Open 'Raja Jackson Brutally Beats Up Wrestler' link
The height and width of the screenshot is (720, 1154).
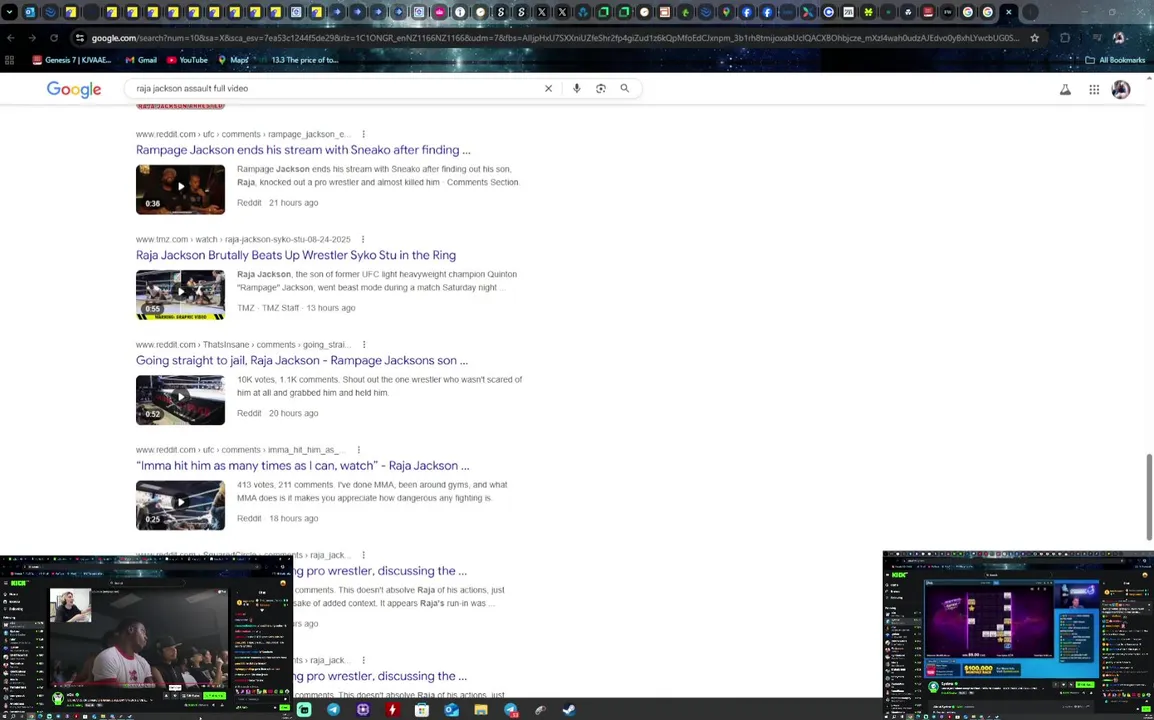click(296, 255)
